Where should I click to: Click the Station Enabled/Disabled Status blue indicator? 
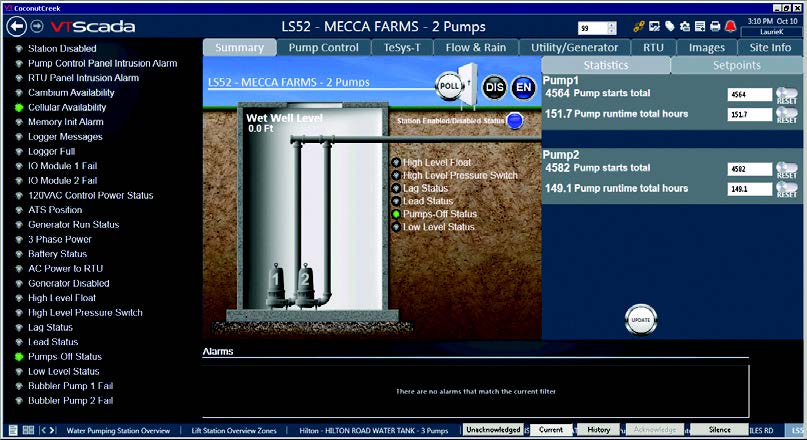click(515, 120)
